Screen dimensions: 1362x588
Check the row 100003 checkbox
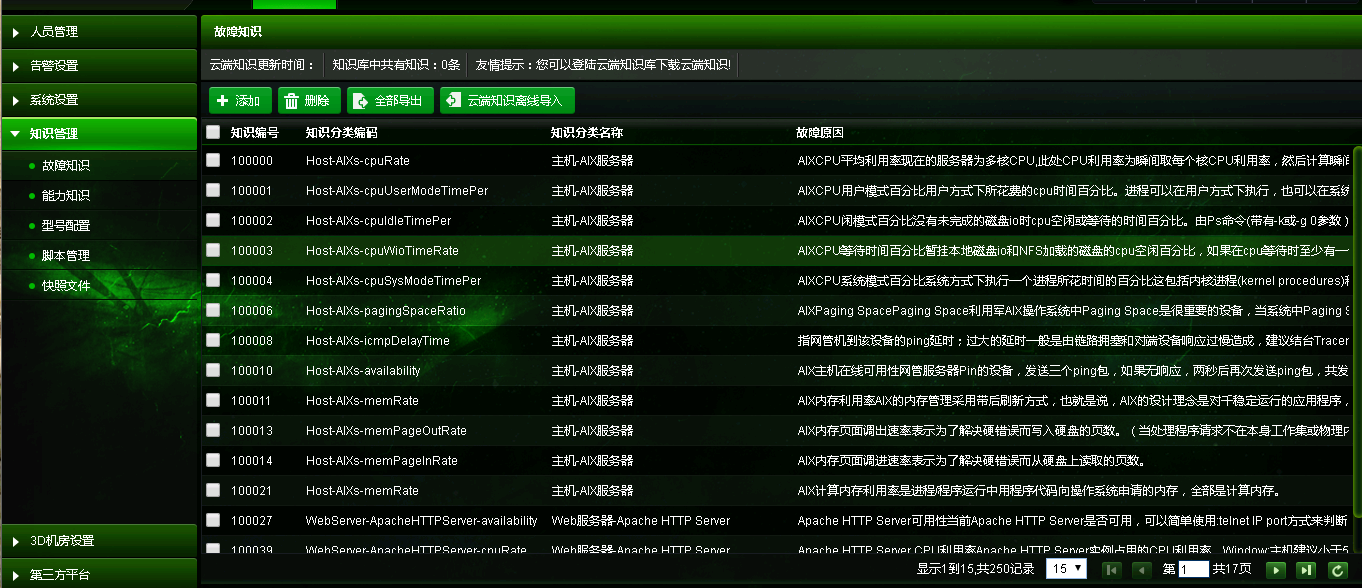pyautogui.click(x=213, y=250)
